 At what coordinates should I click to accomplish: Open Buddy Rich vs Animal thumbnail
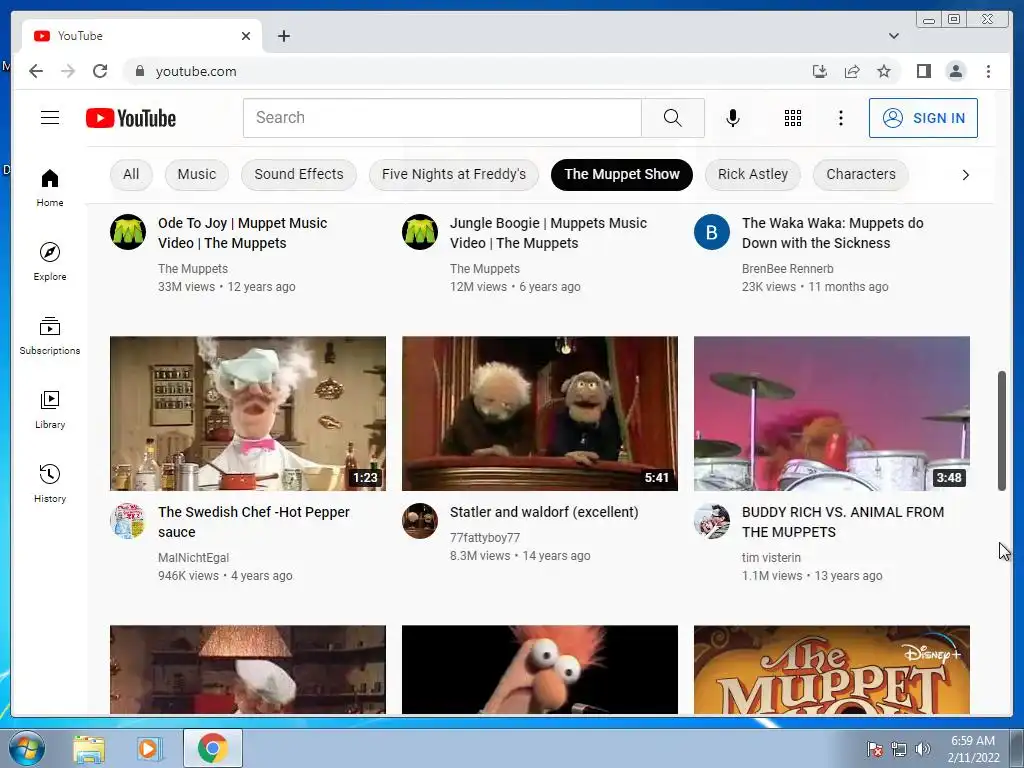[831, 413]
